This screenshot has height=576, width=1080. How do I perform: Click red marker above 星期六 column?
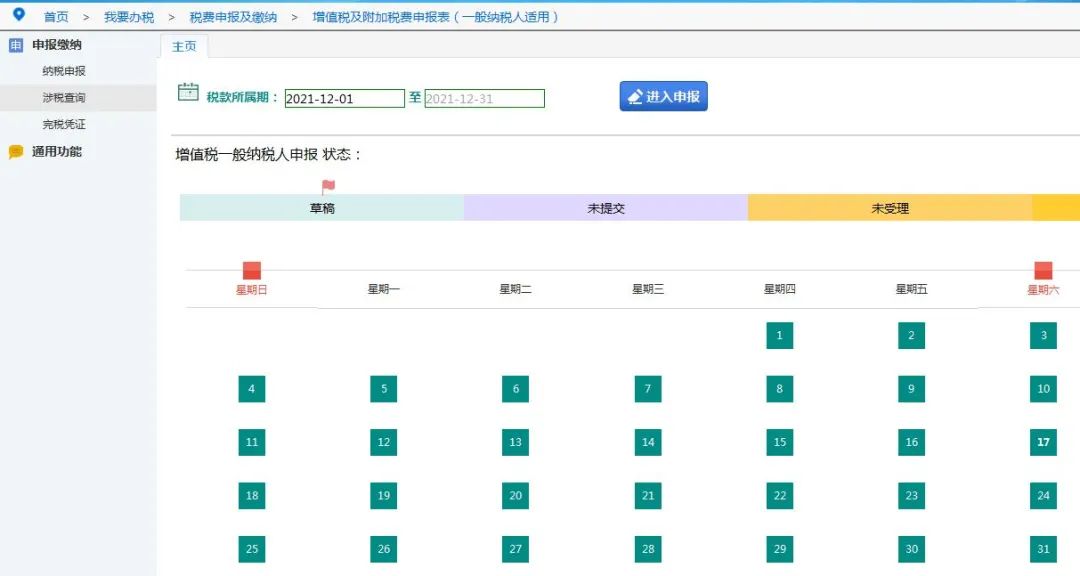point(1043,270)
